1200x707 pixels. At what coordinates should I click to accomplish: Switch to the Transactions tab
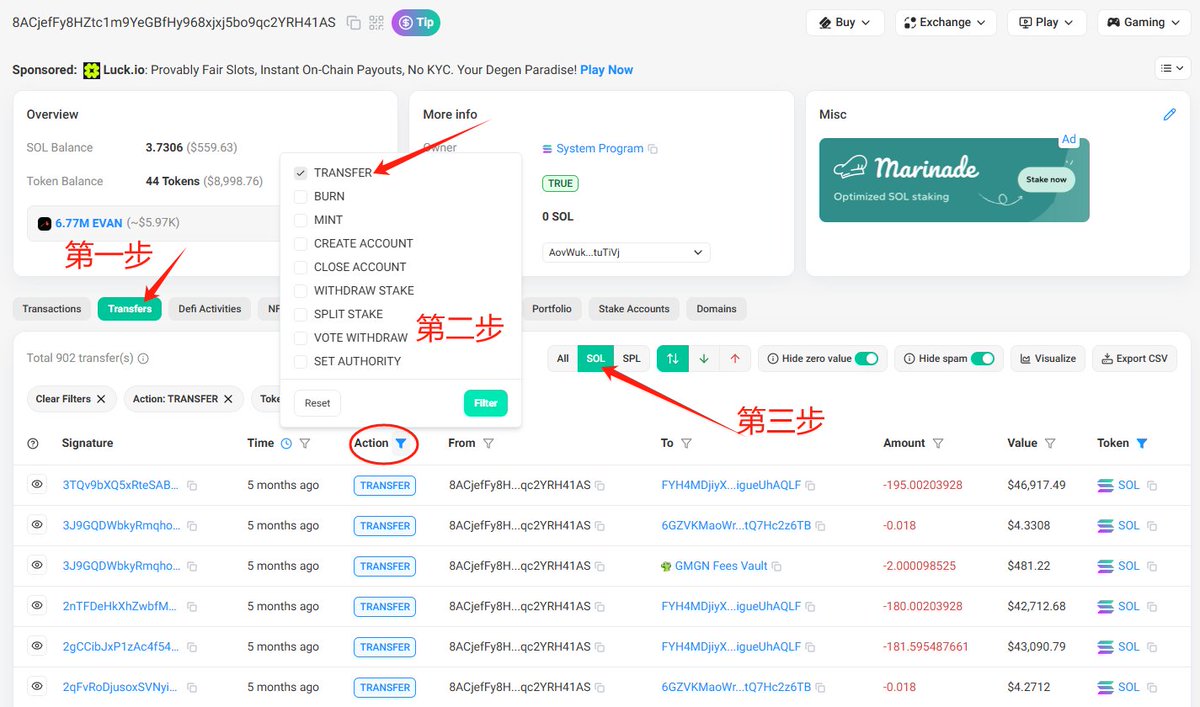(52, 309)
